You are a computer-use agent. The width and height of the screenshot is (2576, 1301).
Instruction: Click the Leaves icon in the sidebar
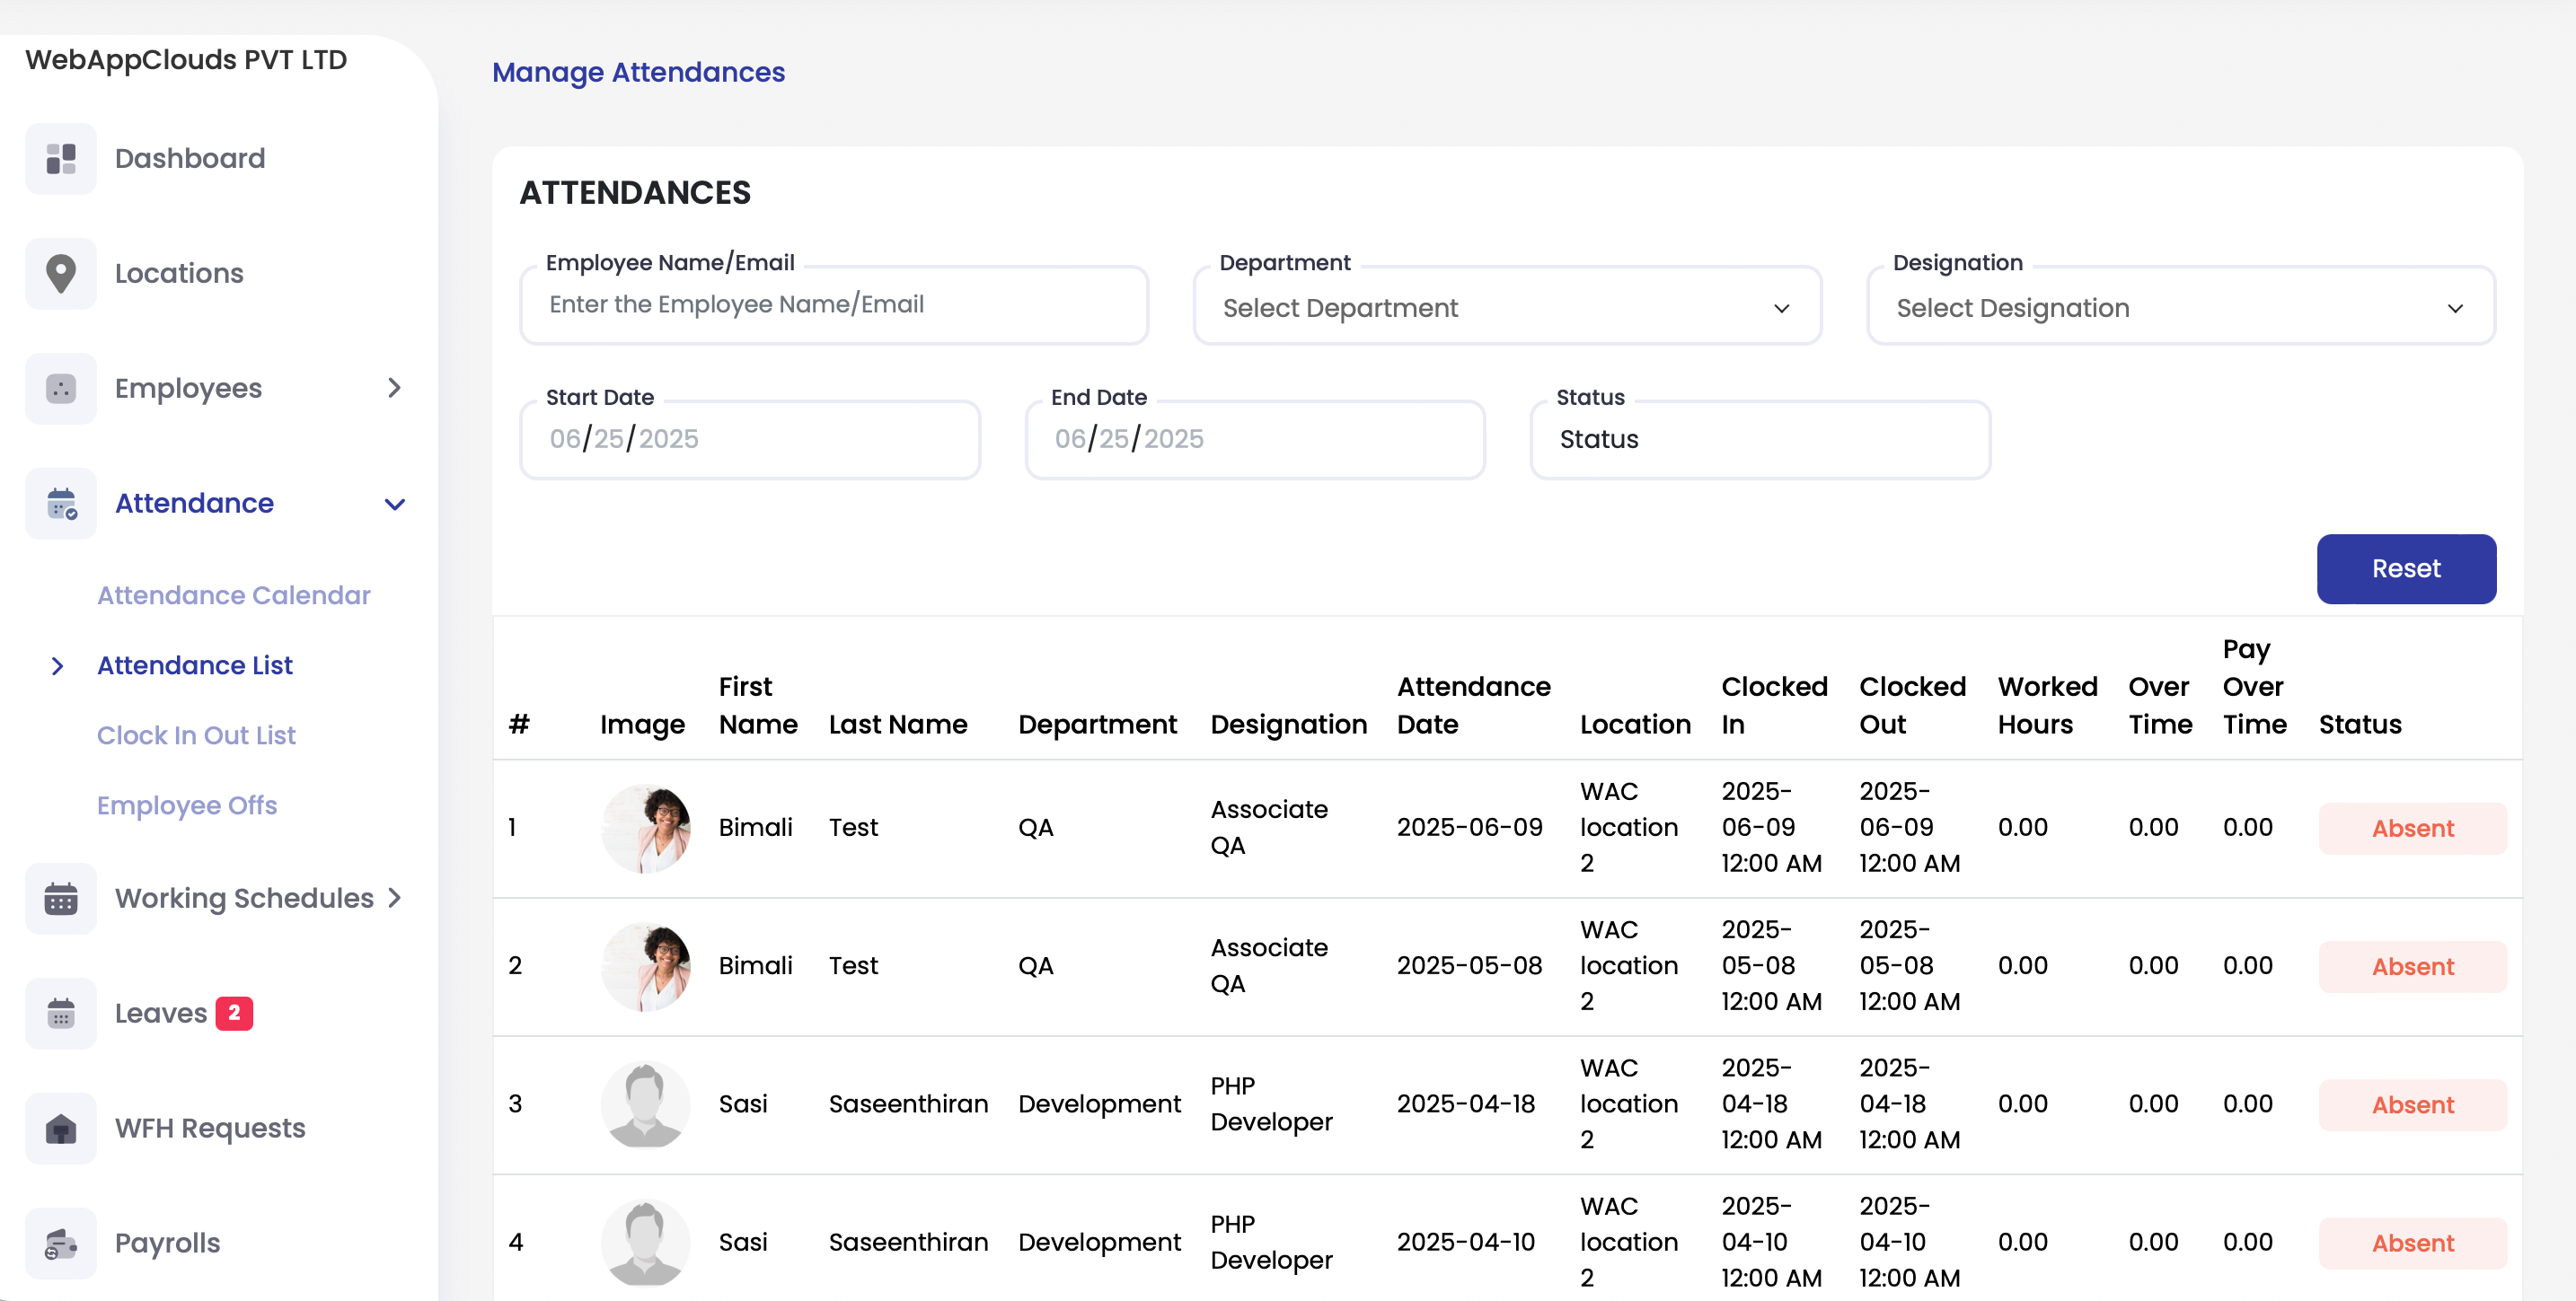click(x=61, y=1012)
